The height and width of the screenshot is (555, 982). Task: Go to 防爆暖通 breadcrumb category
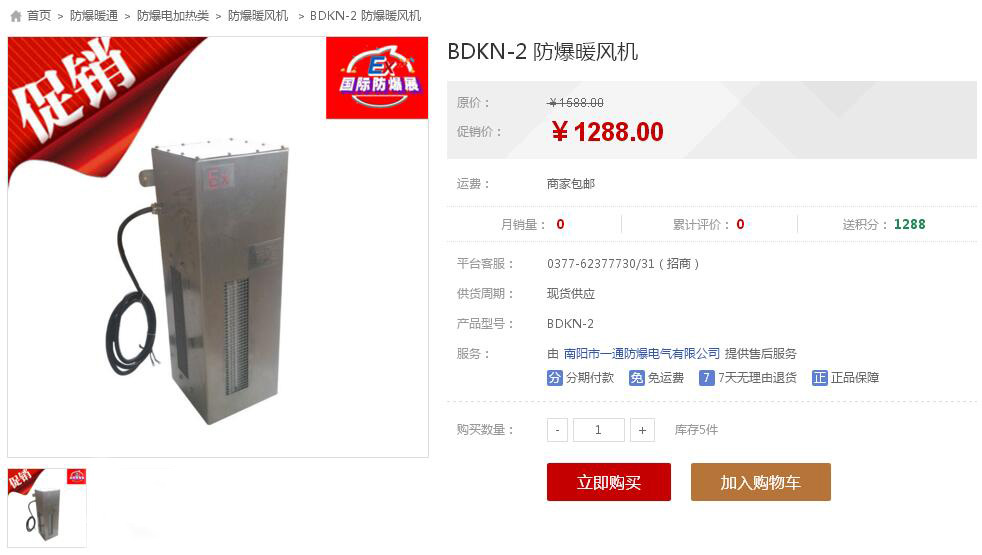pos(94,16)
